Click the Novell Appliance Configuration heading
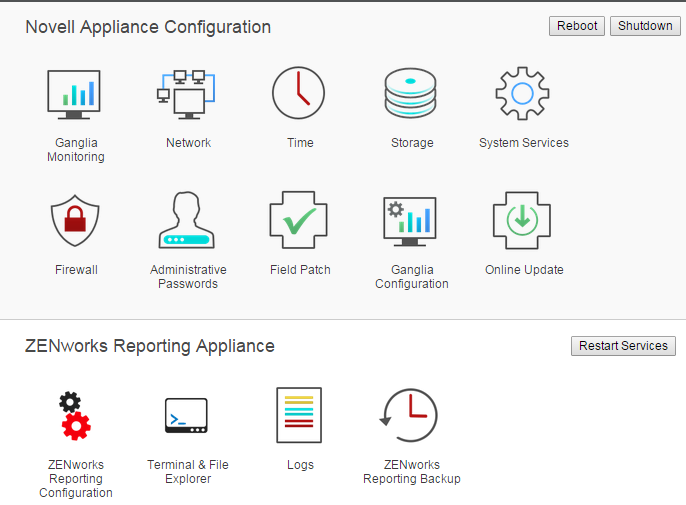Screen dimensions: 686x505 148,27
